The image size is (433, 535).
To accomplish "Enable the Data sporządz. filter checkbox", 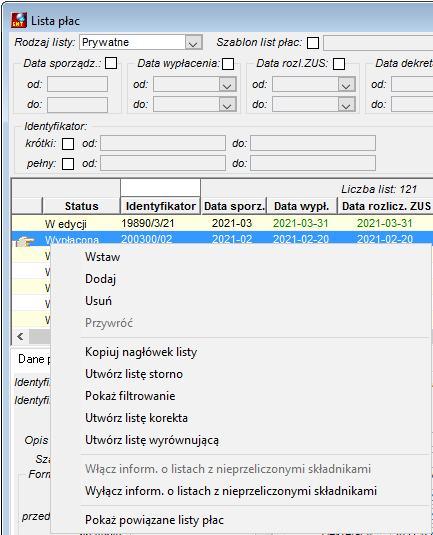I will click(x=111, y=63).
